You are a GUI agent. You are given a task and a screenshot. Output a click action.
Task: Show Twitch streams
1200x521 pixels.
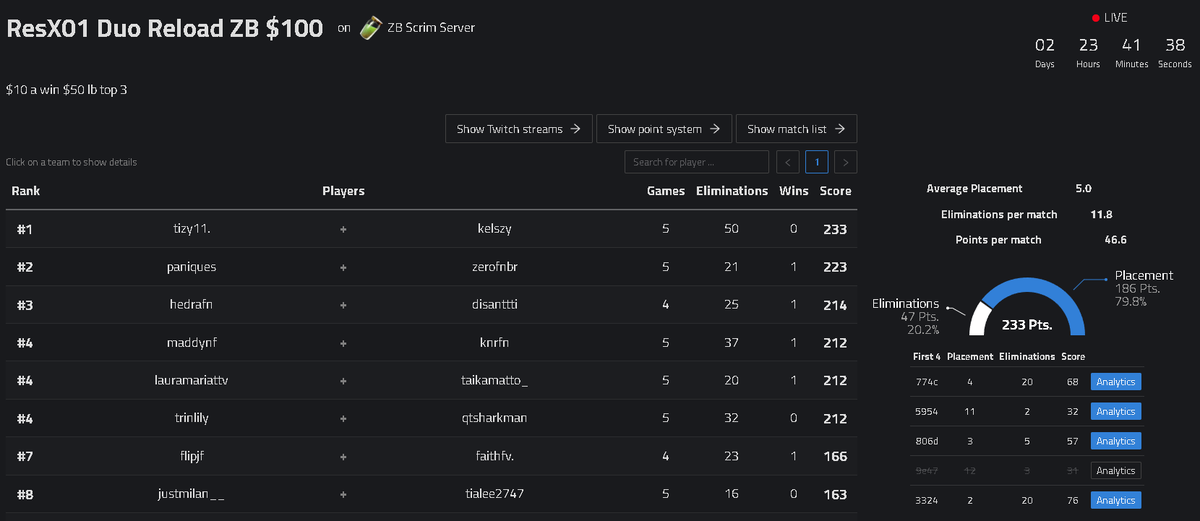518,129
